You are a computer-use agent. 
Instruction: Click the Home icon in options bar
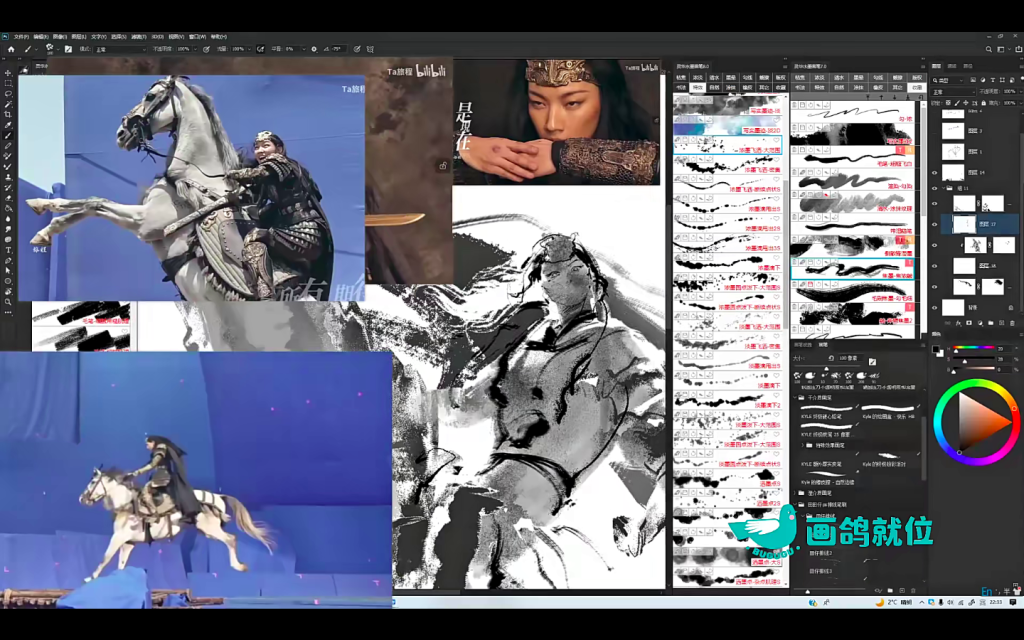click(x=10, y=48)
